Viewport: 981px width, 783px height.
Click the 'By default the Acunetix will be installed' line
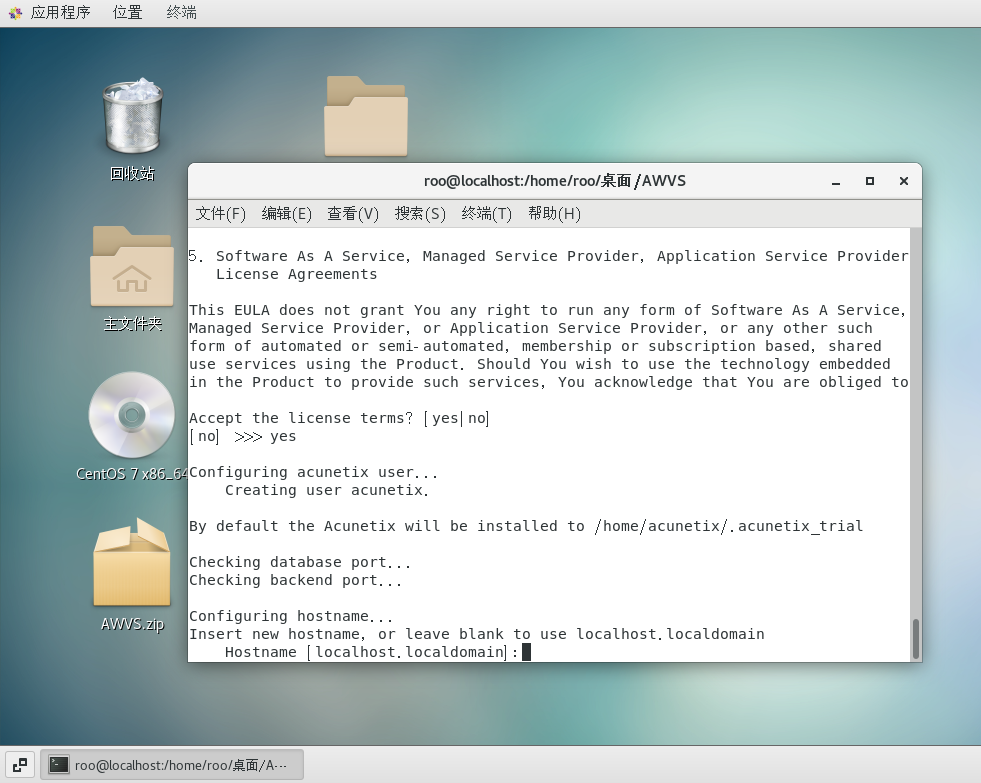tap(526, 527)
